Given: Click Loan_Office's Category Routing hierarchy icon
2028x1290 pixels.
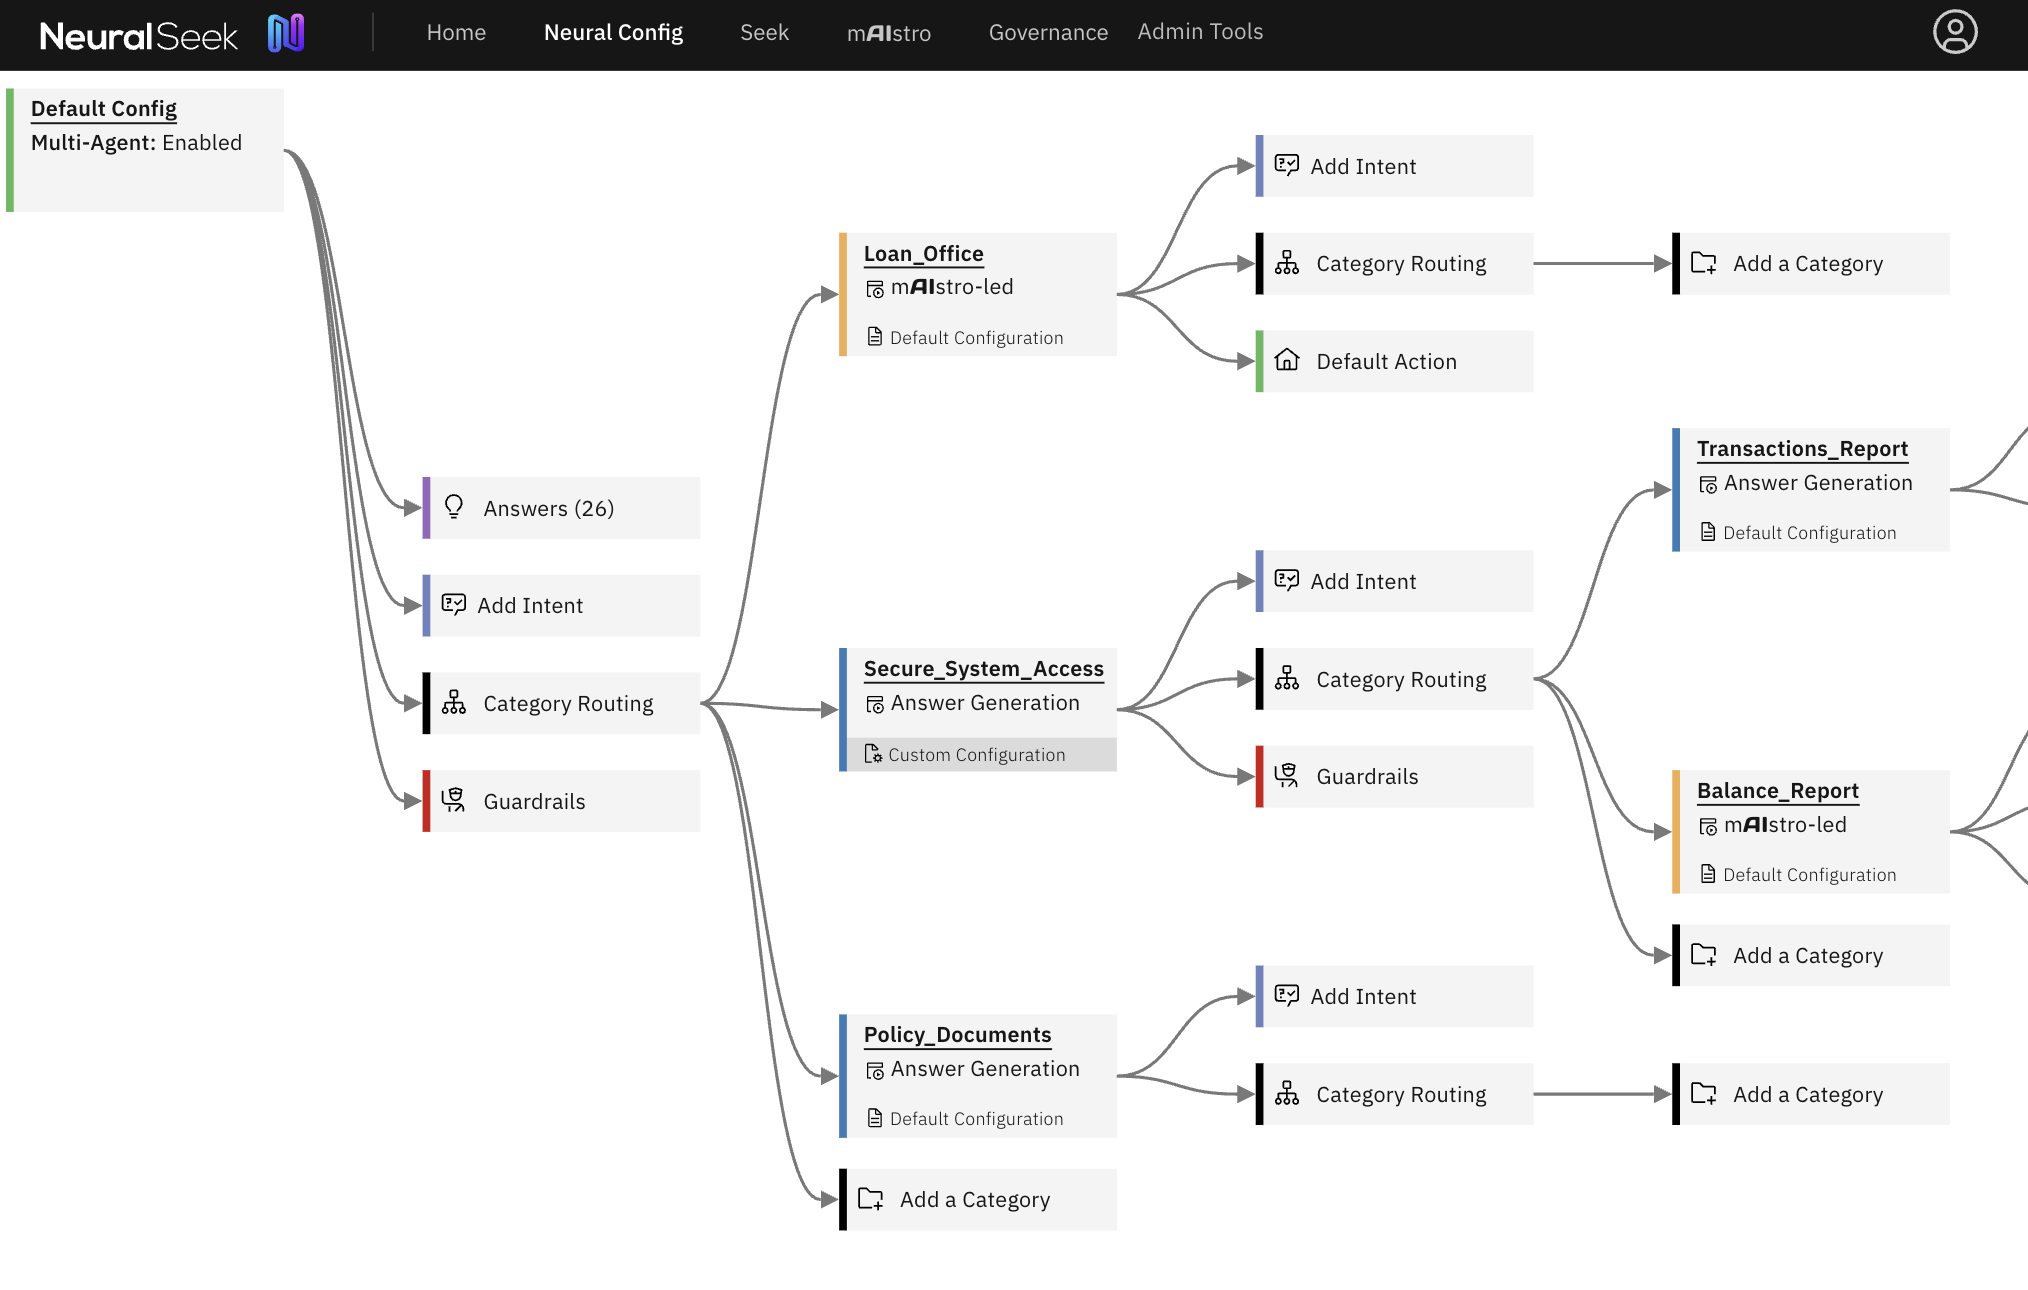Looking at the screenshot, I should (1287, 263).
